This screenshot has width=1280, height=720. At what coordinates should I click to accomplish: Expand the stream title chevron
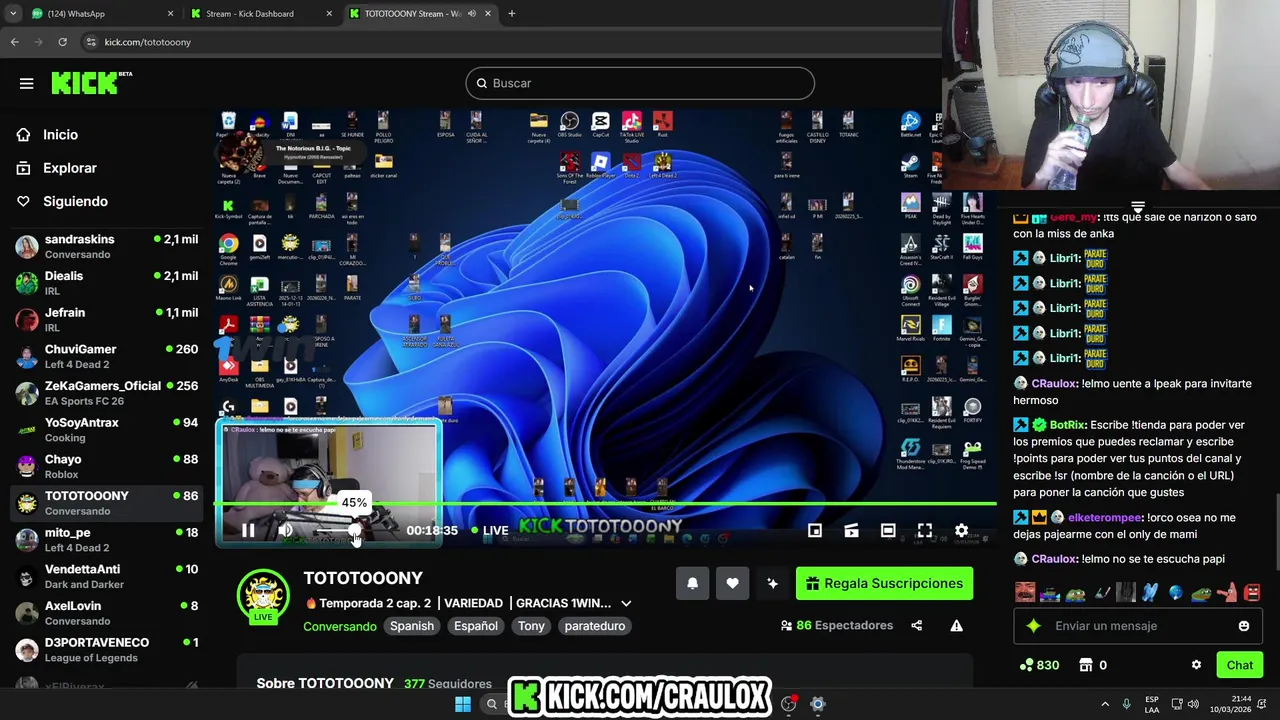point(626,603)
